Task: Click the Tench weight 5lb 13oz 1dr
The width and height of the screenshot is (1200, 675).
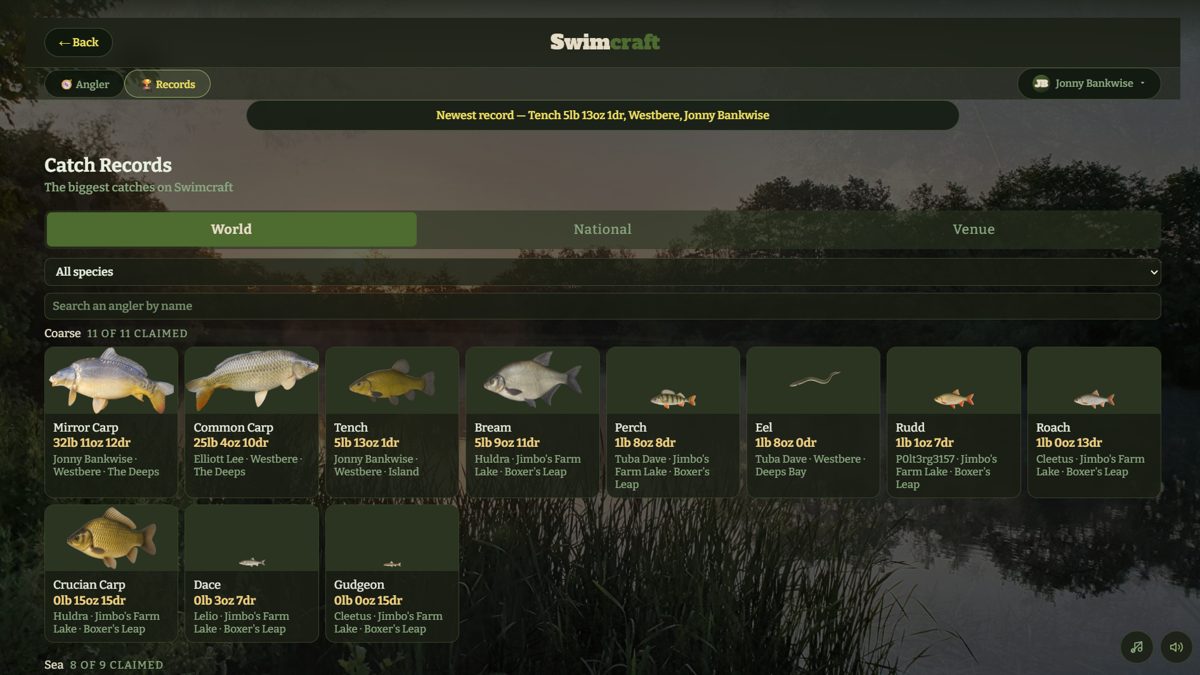Action: tap(367, 443)
